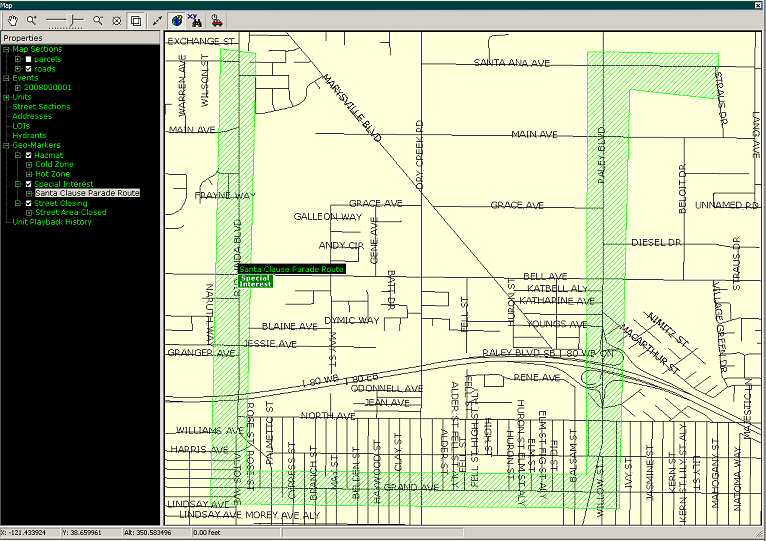The height and width of the screenshot is (541, 766).
Task: Select the Hydrants tree item
Action: tap(29, 135)
